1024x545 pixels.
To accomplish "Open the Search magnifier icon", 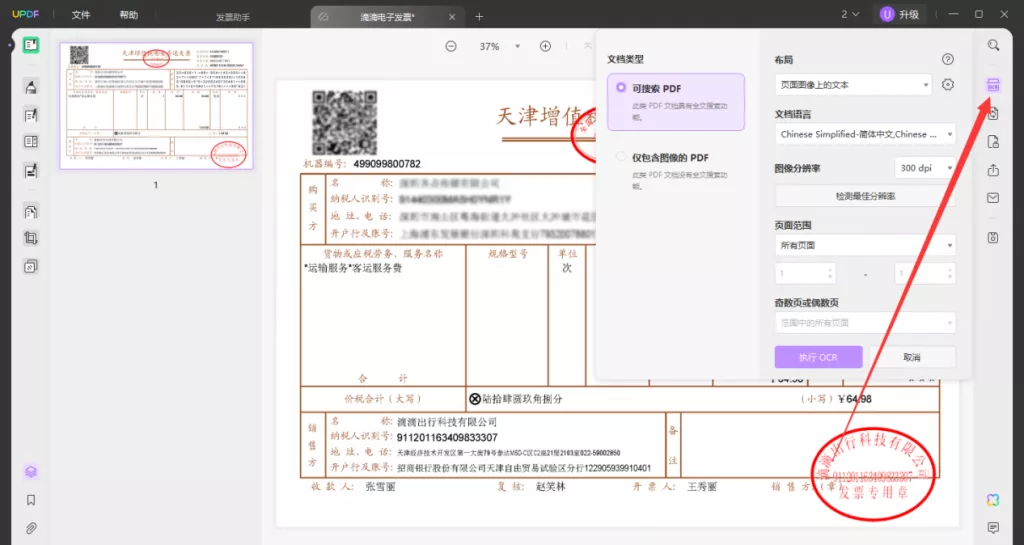I will coord(993,45).
